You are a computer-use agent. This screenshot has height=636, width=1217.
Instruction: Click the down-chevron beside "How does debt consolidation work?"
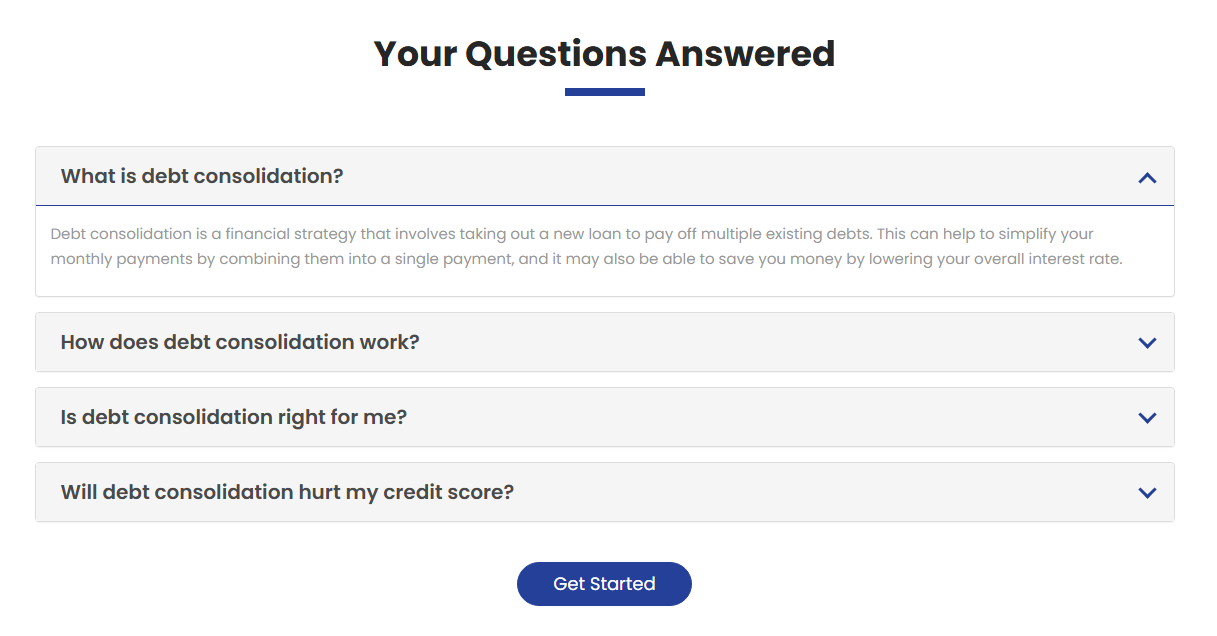[1147, 343]
